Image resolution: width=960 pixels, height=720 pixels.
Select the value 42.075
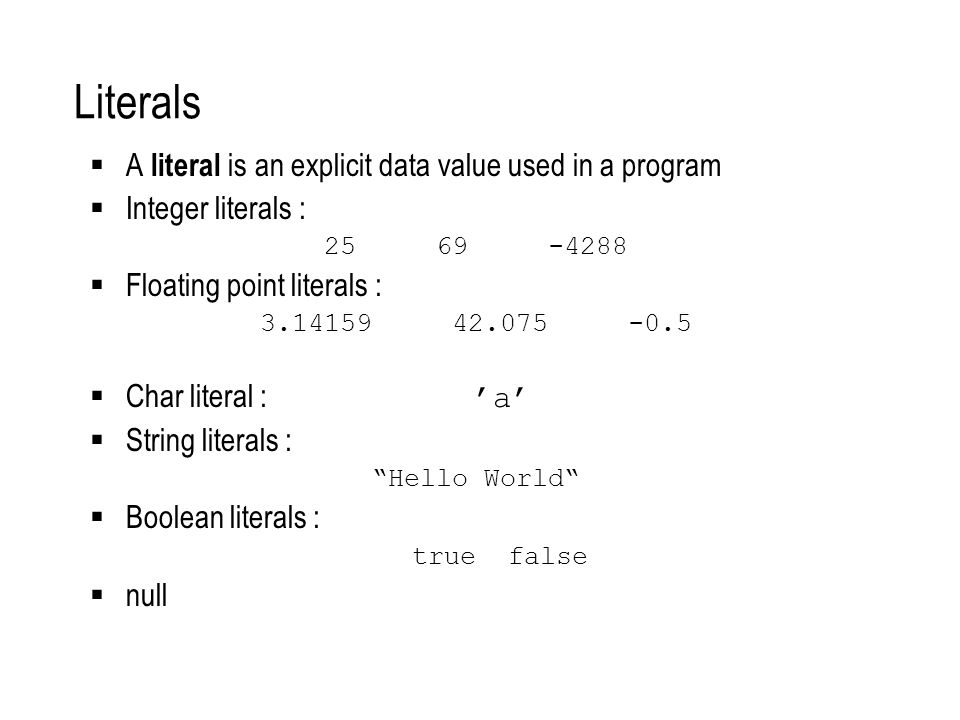pyautogui.click(x=500, y=323)
